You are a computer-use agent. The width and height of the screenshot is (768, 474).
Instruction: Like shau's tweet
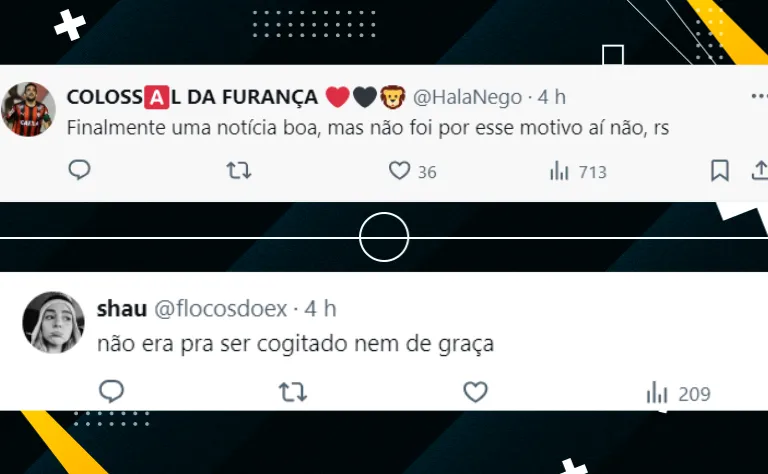click(475, 392)
